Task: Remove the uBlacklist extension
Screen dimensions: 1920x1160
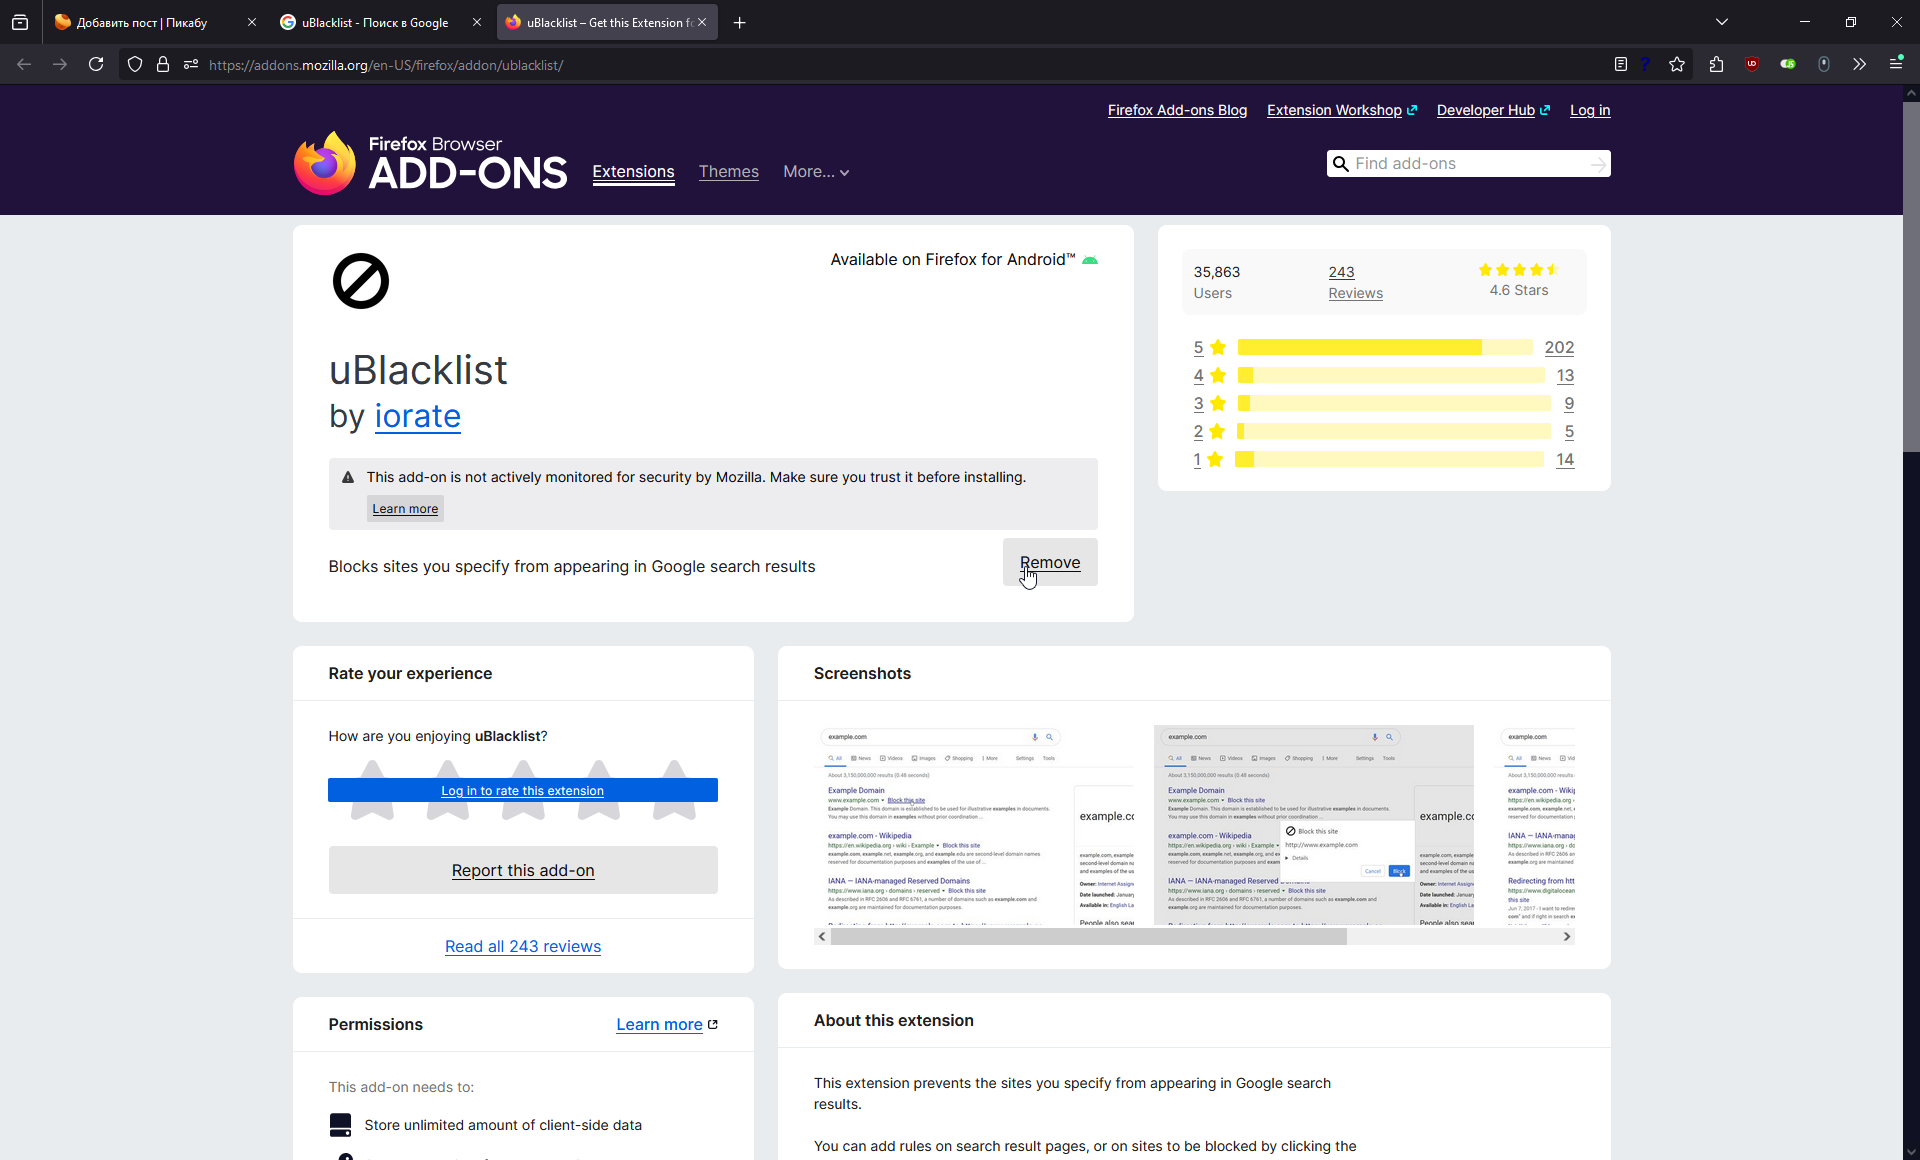Action: pos(1050,562)
